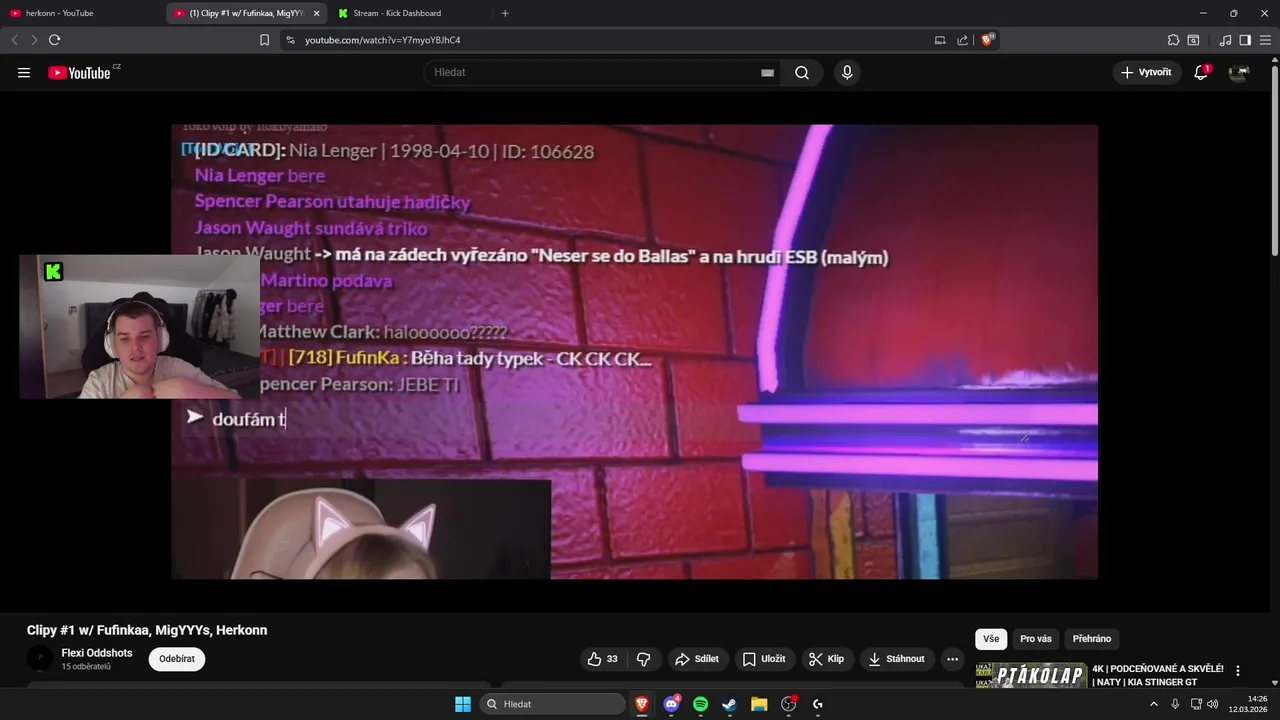The width and height of the screenshot is (1280, 720).
Task: Open Discord from the taskbar
Action: coord(672,704)
